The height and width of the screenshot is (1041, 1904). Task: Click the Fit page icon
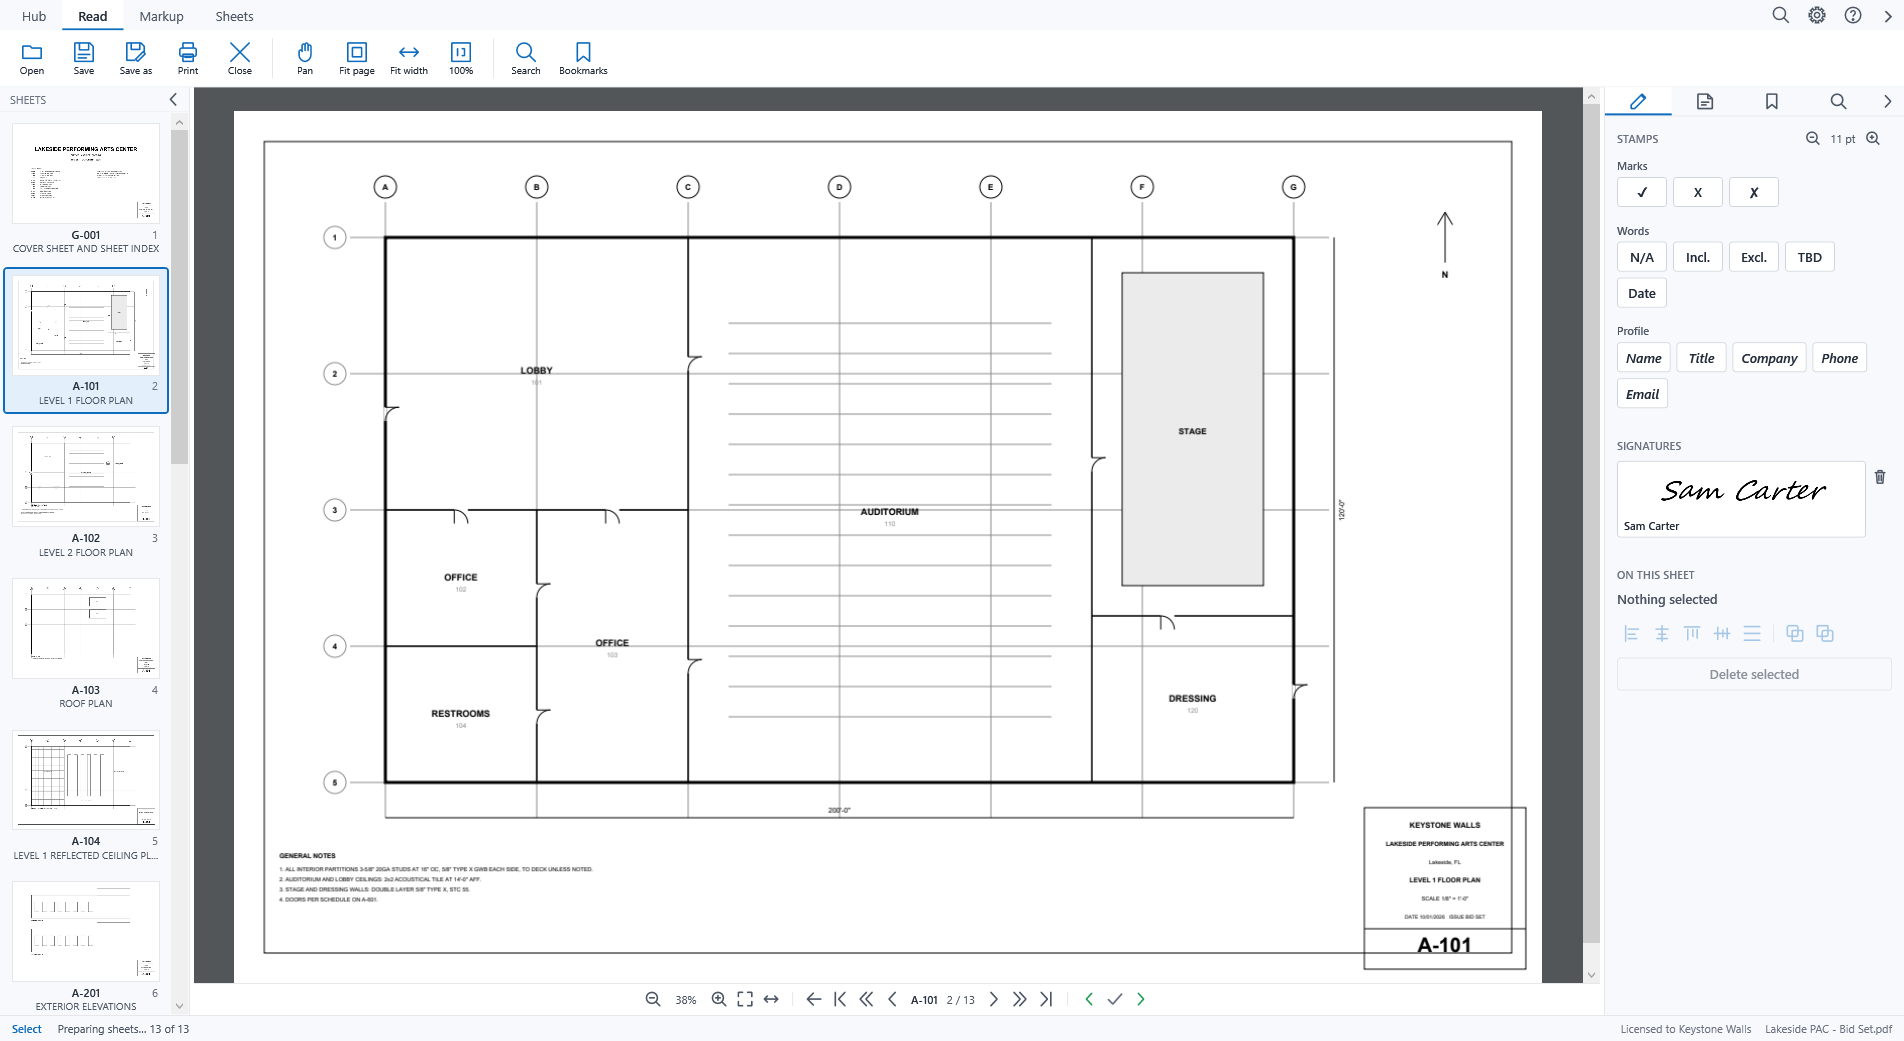point(357,58)
